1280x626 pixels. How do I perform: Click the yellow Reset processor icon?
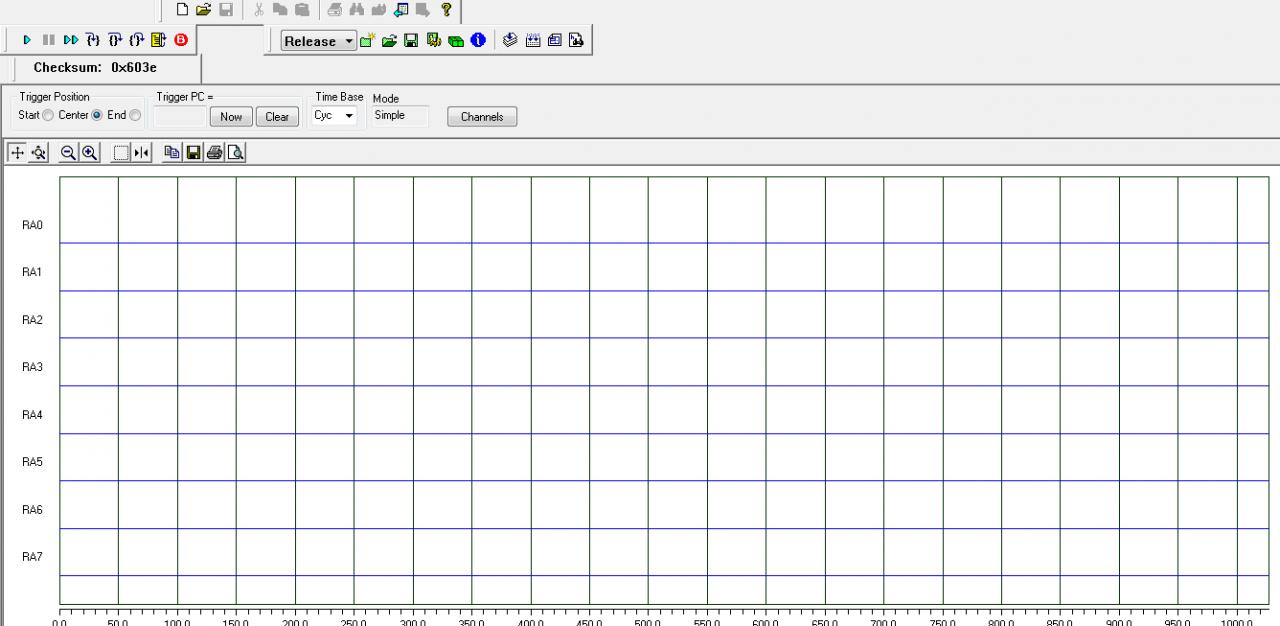click(x=159, y=40)
